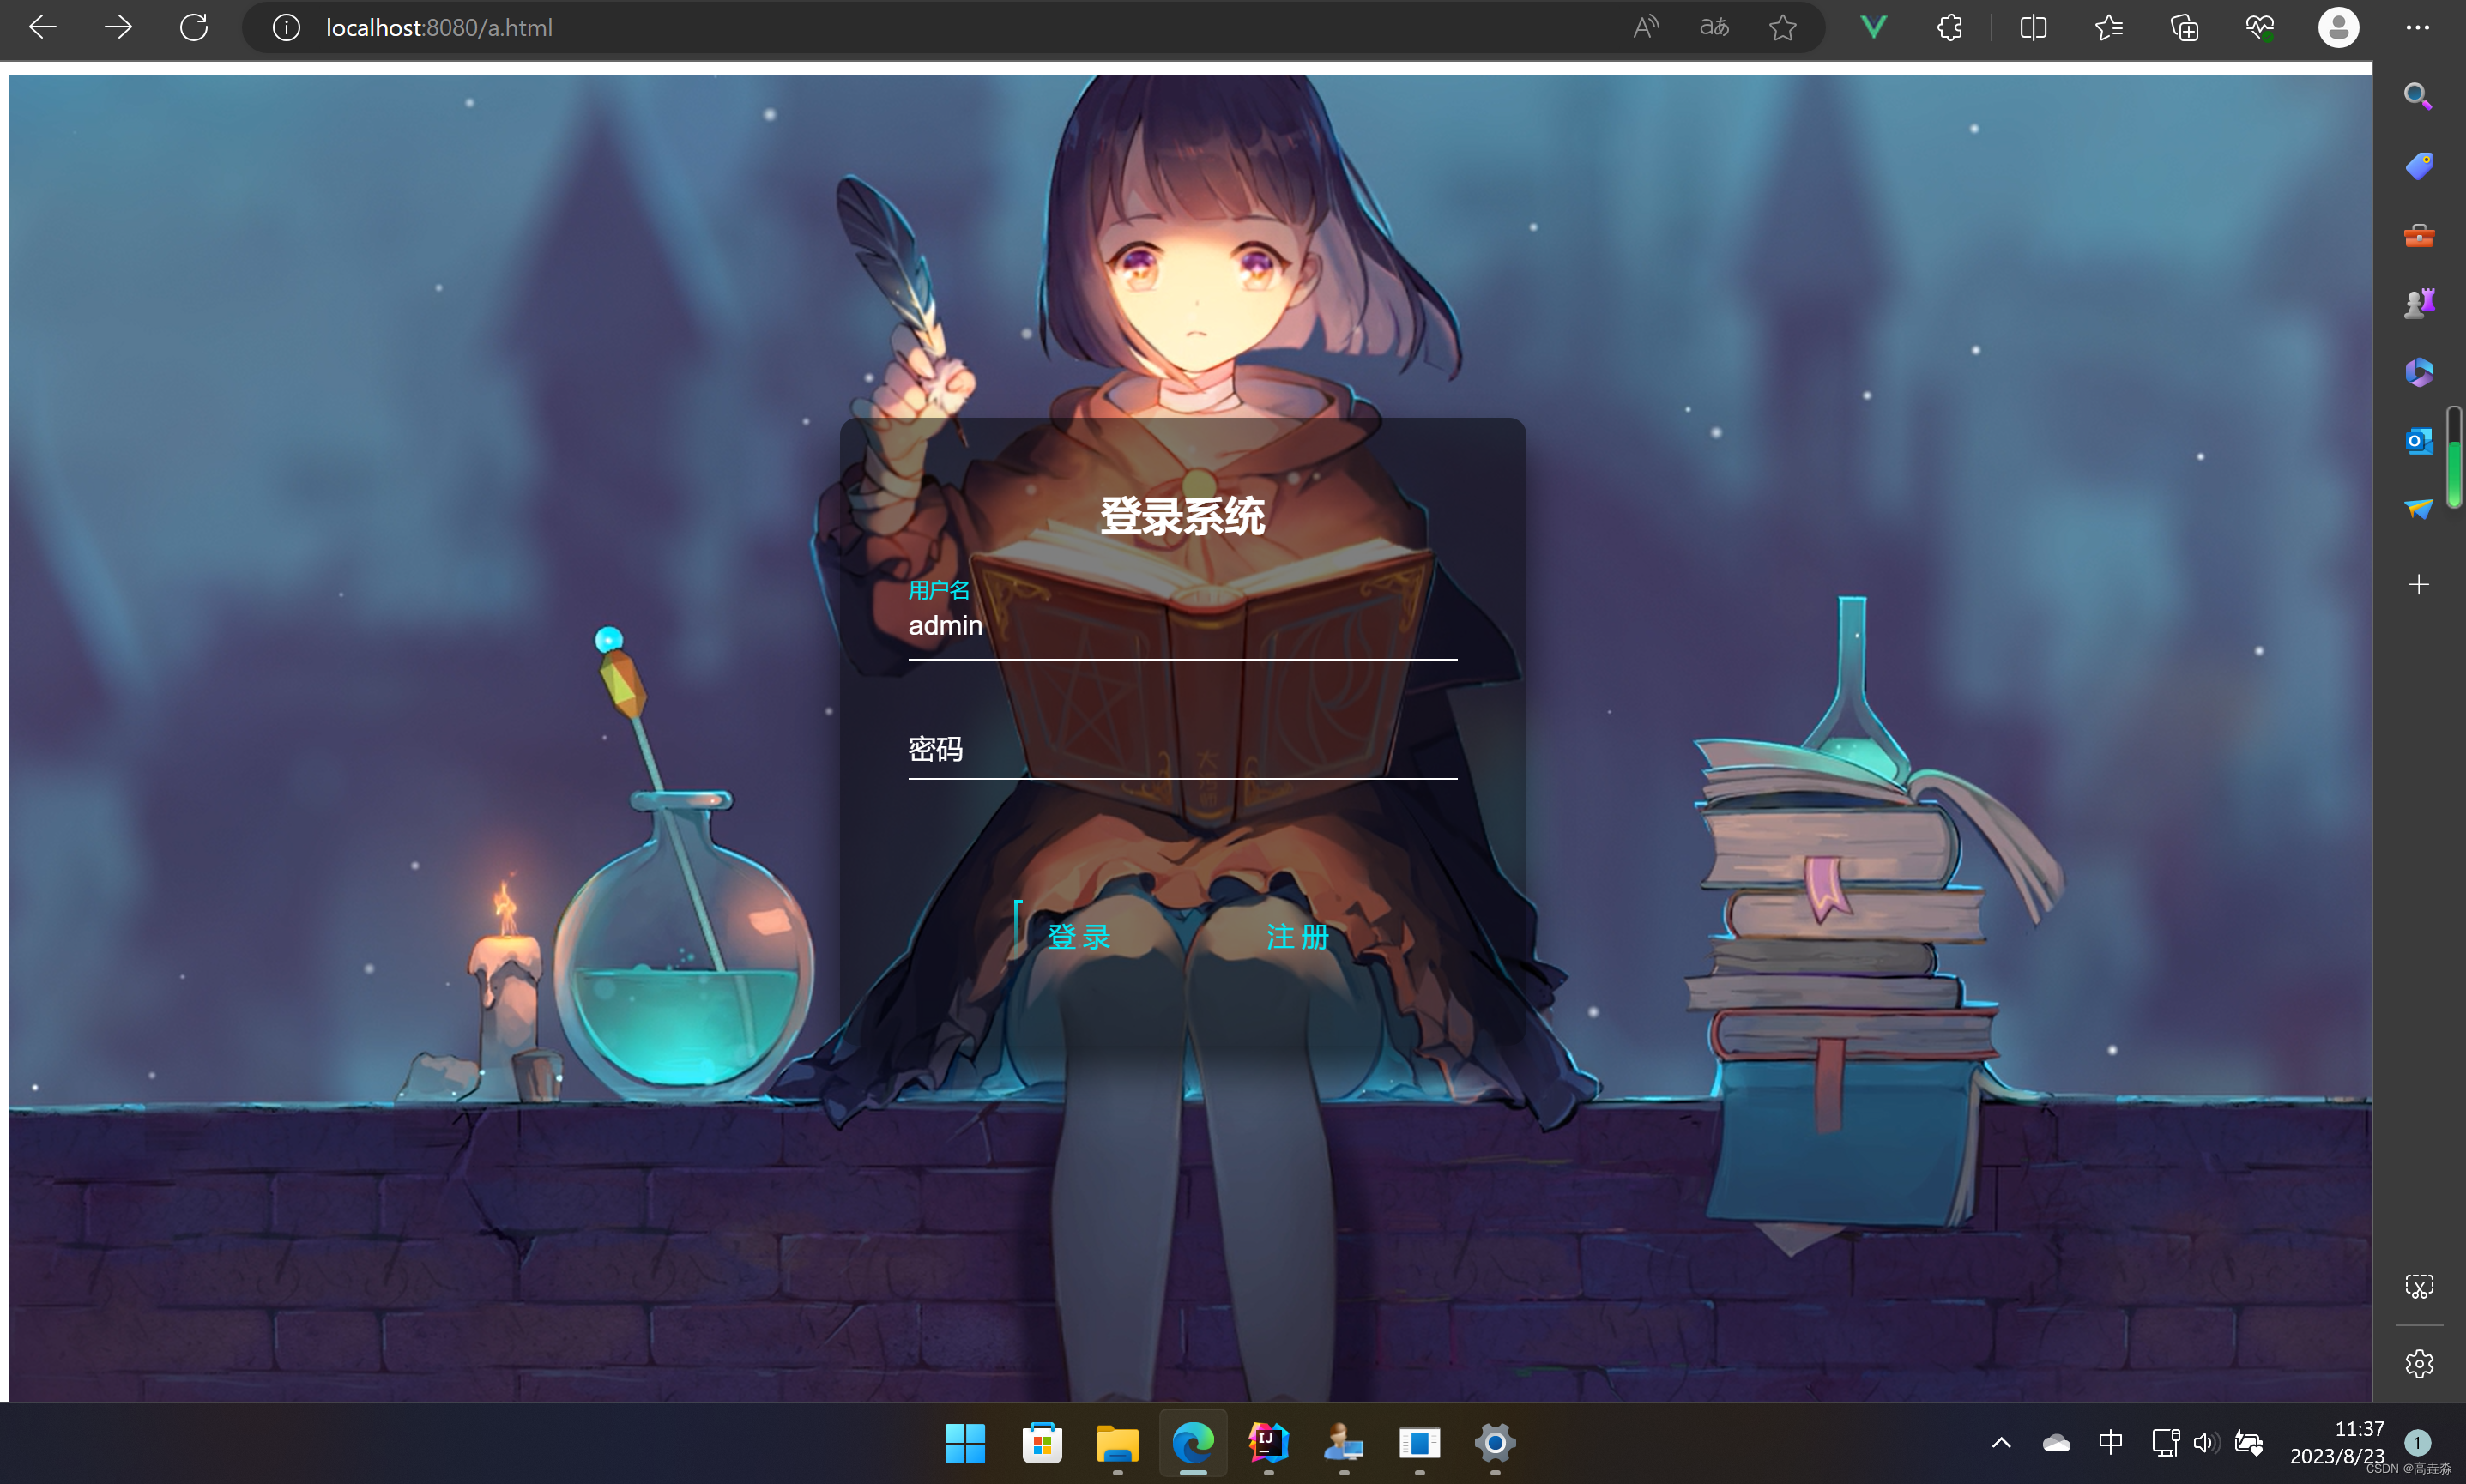Add this page to favorites

[x=1782, y=27]
